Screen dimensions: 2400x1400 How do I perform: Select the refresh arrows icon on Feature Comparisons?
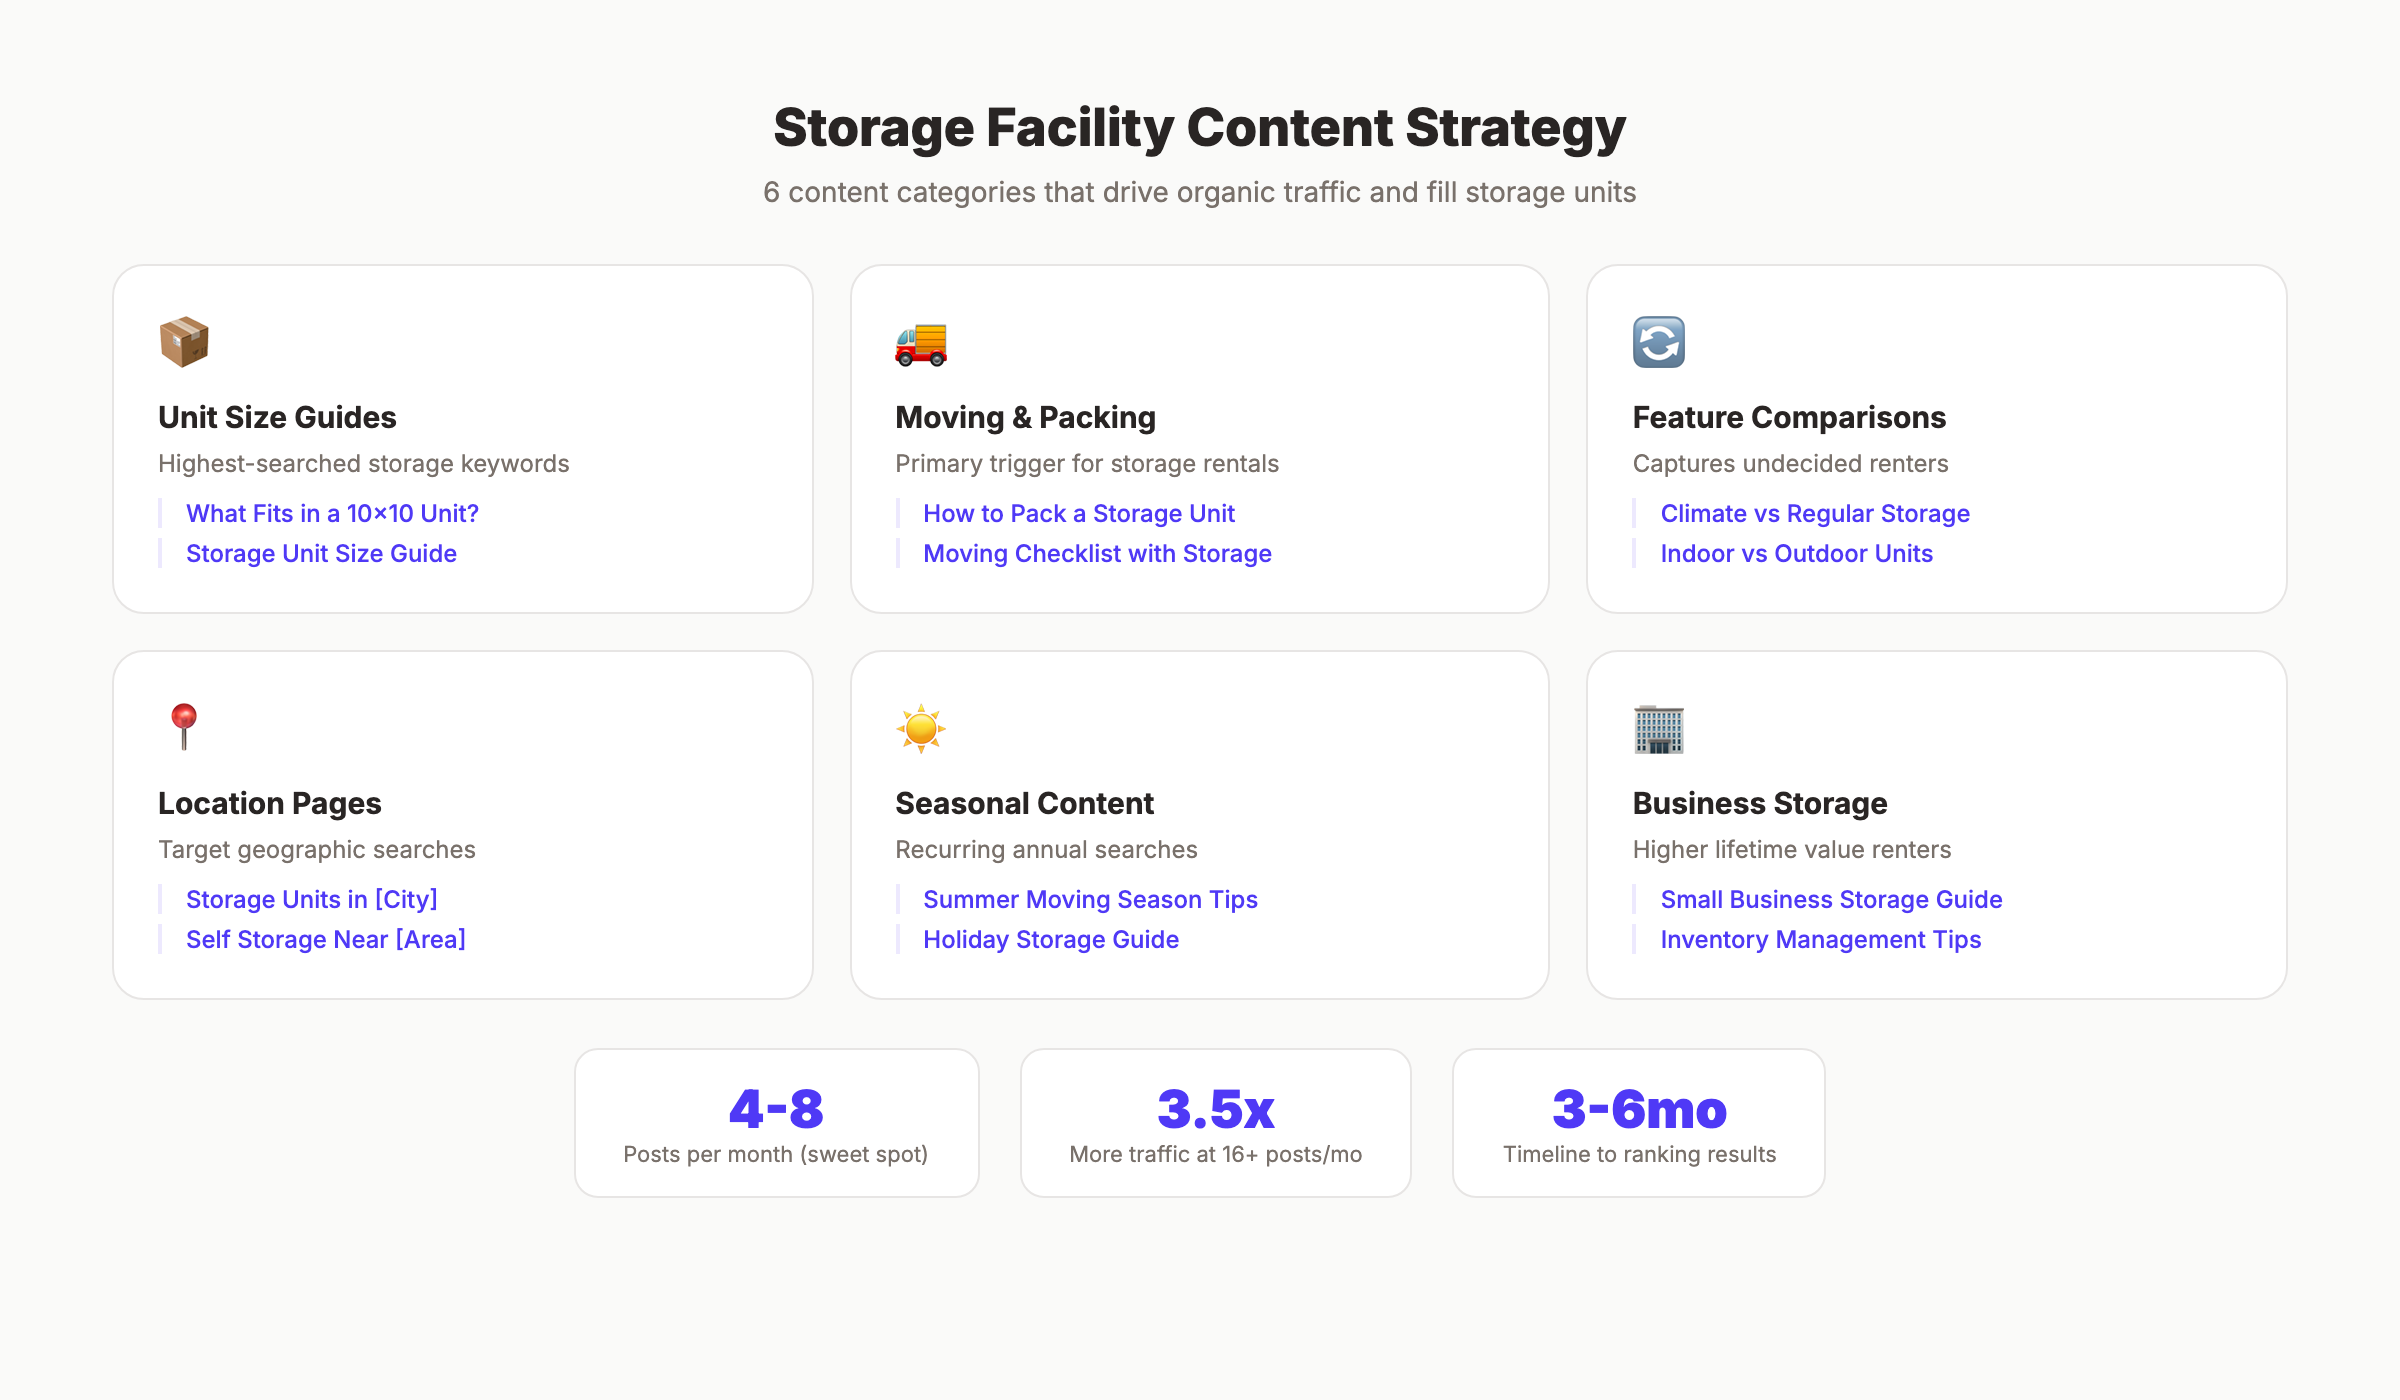pyautogui.click(x=1659, y=342)
